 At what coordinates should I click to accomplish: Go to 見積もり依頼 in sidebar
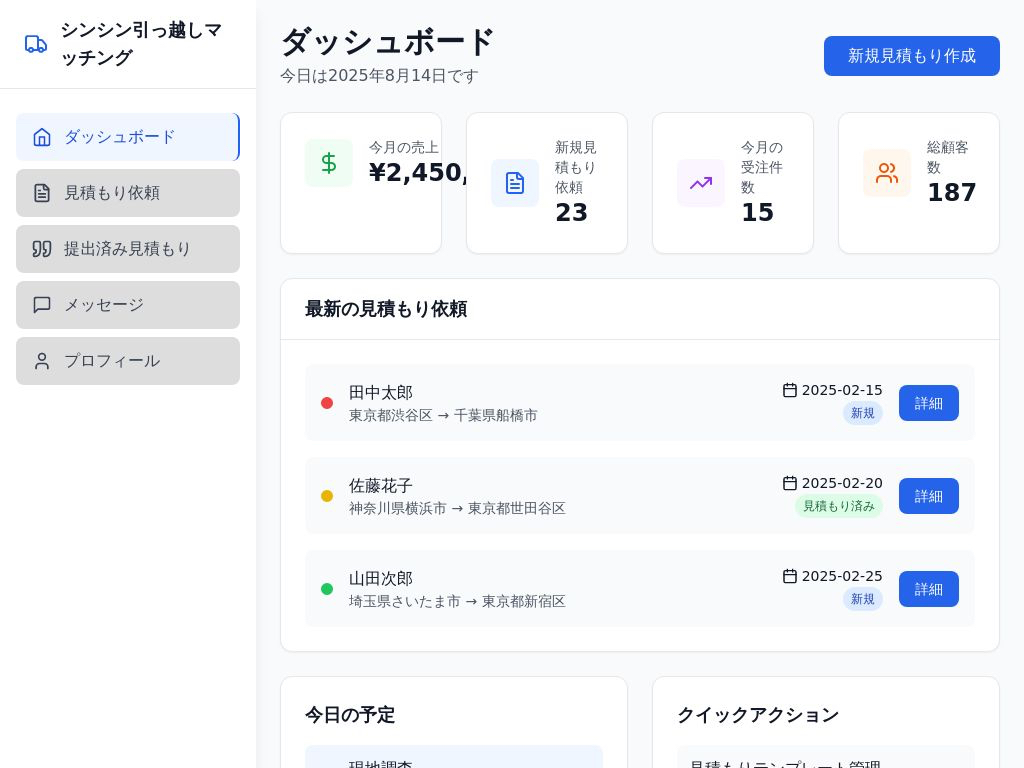pos(127,193)
